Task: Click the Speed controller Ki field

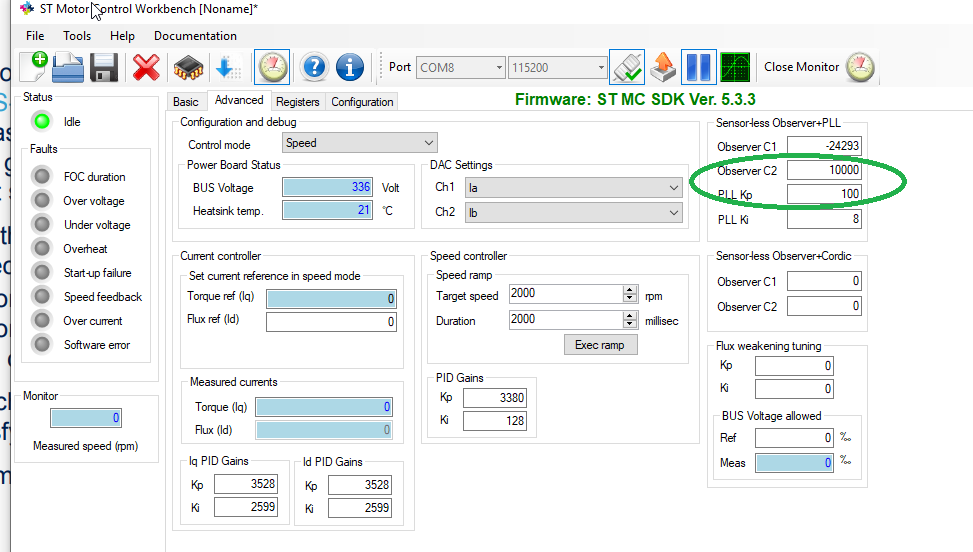Action: pyautogui.click(x=495, y=421)
